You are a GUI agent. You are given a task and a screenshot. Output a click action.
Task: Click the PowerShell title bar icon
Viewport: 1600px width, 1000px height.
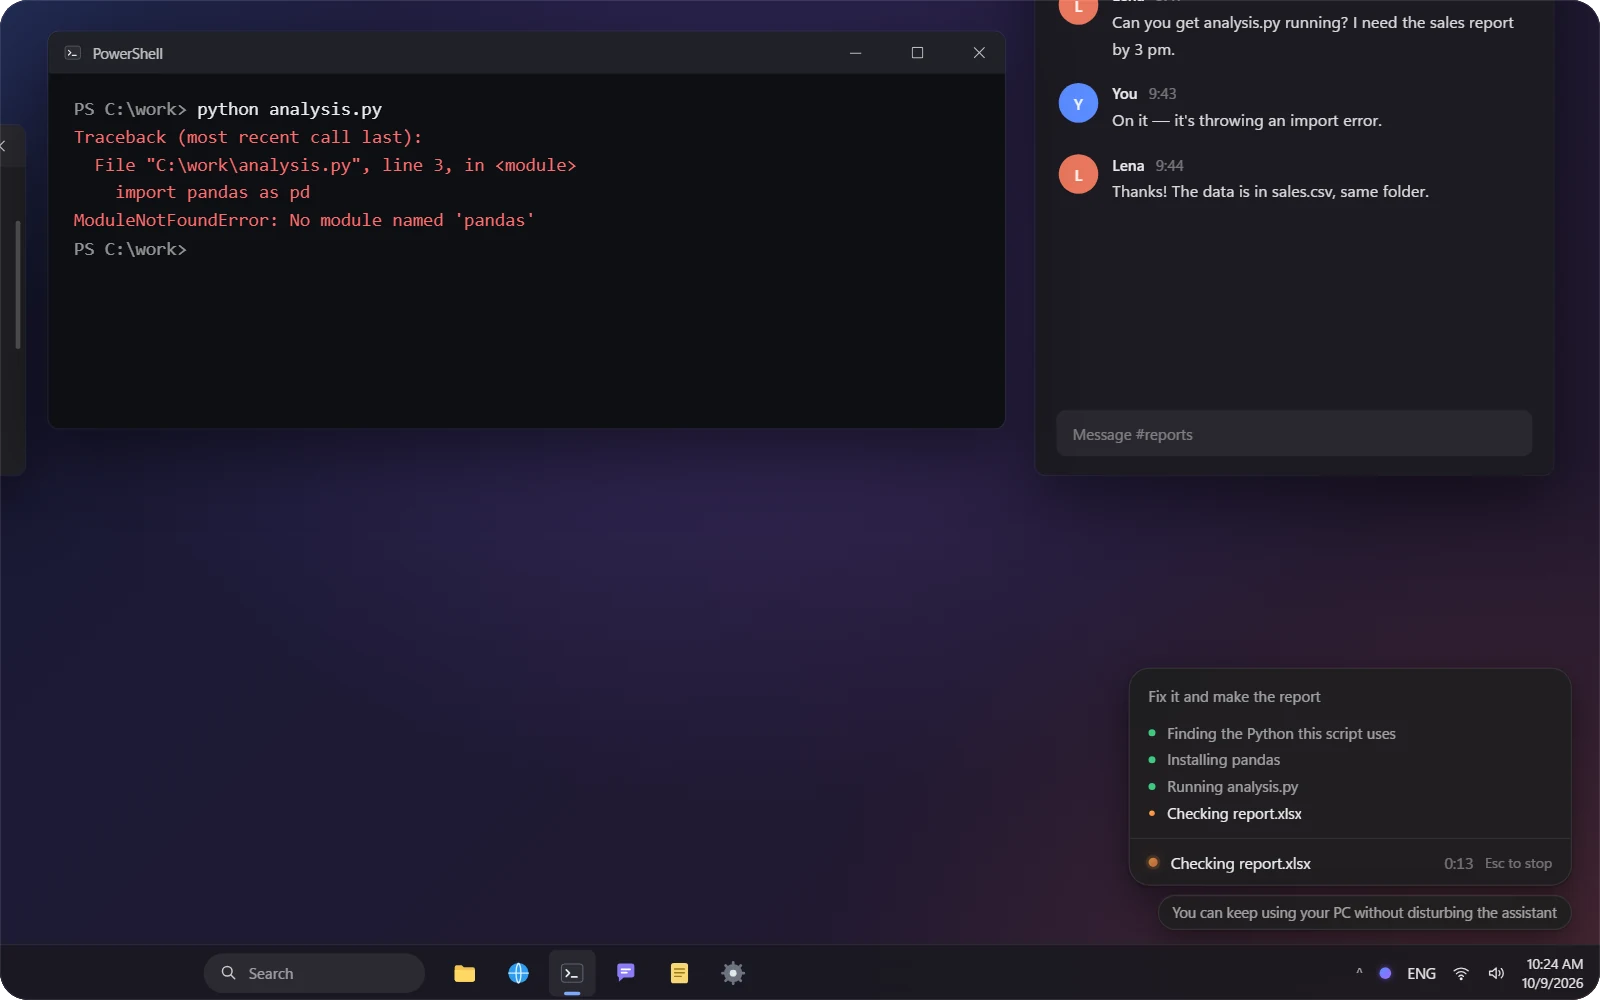pyautogui.click(x=73, y=53)
